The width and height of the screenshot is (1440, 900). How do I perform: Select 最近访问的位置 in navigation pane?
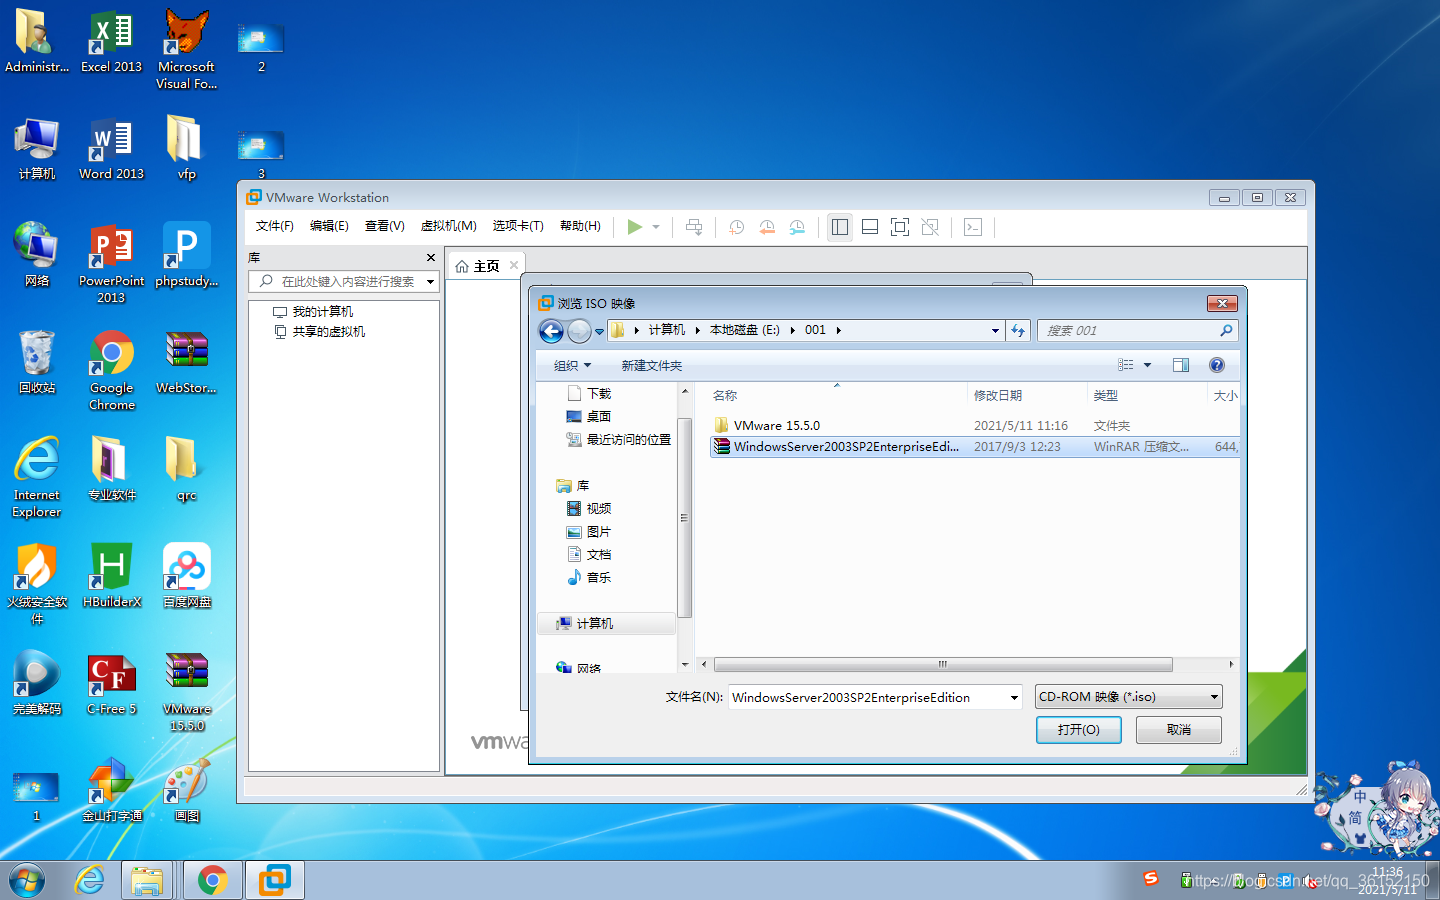pyautogui.click(x=619, y=440)
